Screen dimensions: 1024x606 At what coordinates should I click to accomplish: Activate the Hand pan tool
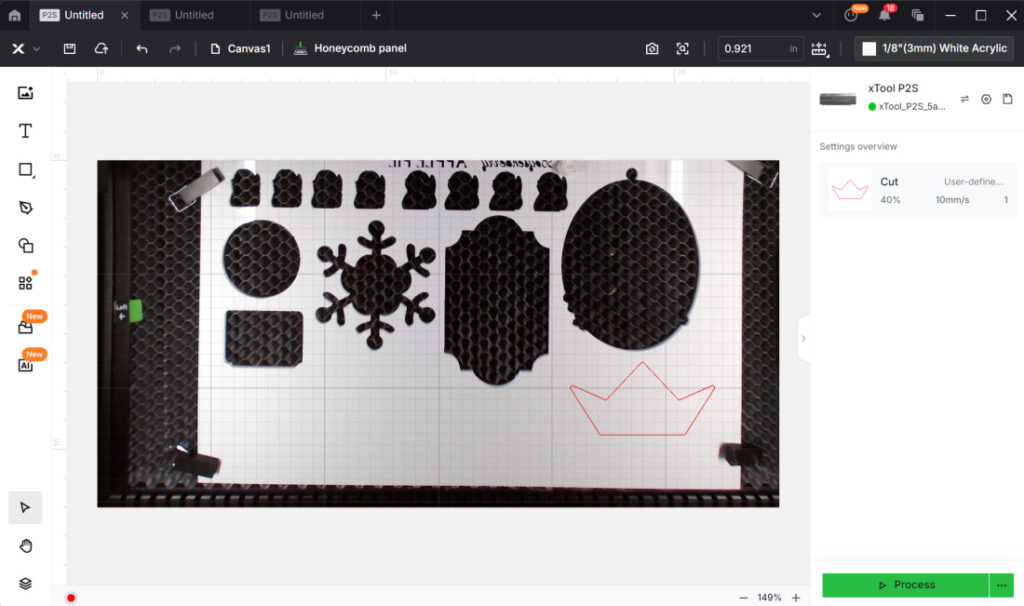pyautogui.click(x=26, y=545)
